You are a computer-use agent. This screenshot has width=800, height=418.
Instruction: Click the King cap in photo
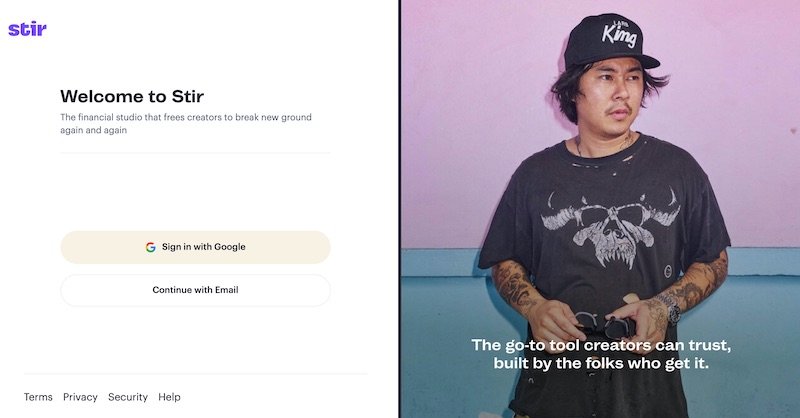click(x=610, y=41)
